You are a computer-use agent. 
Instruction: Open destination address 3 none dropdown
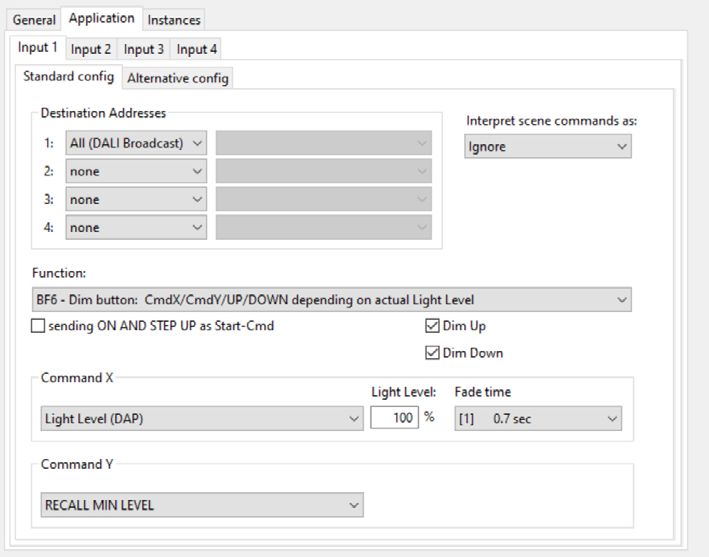tap(136, 199)
